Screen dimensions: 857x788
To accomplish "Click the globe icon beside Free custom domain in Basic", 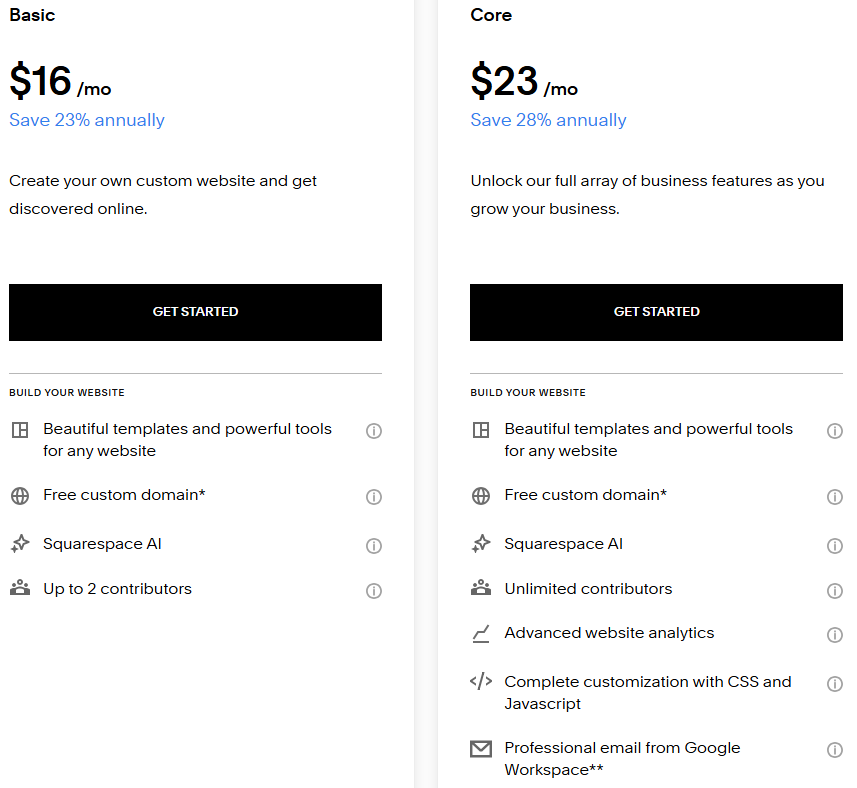I will (x=19, y=496).
